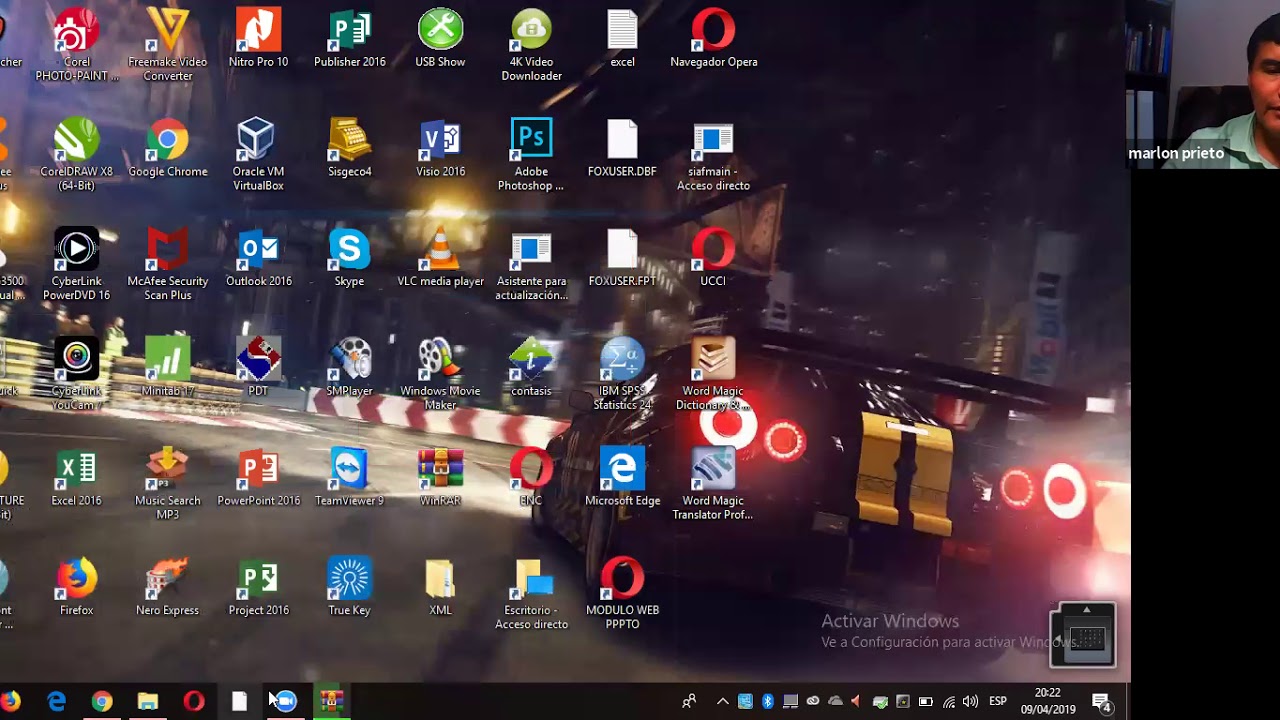Click the USB Show desktop icon
The width and height of the screenshot is (1280, 720).
440,38
